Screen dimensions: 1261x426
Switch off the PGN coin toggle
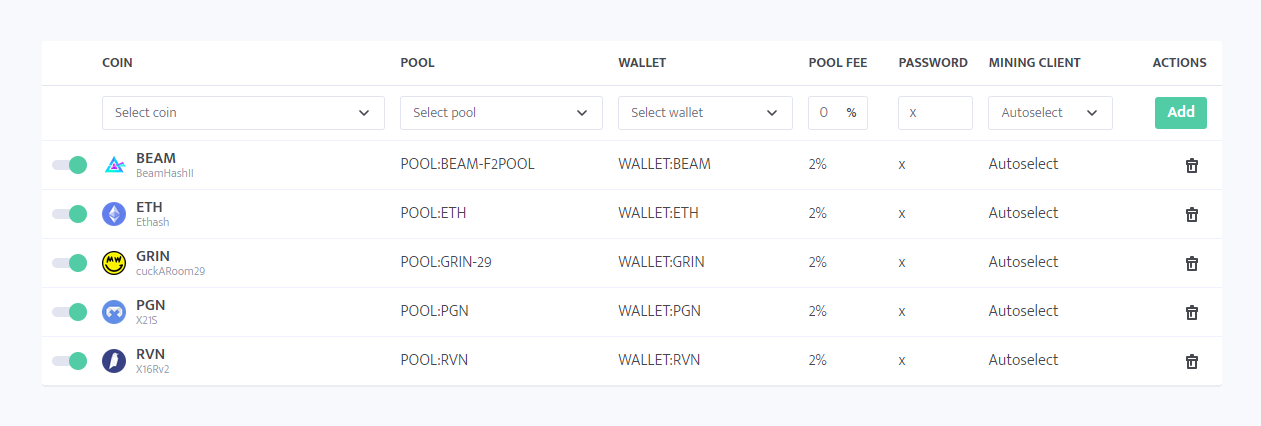[x=70, y=312]
